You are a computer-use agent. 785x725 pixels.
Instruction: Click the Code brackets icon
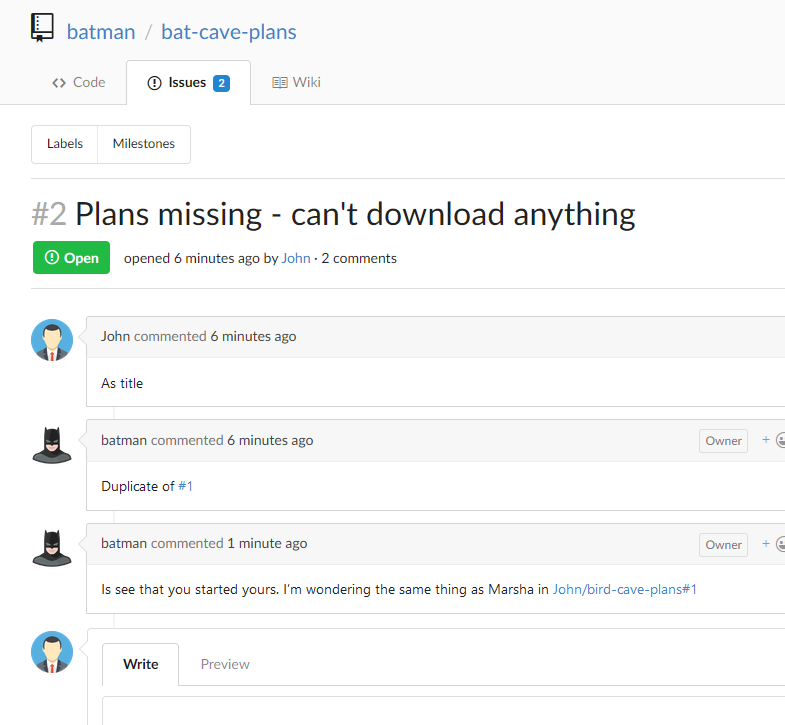[x=59, y=83]
